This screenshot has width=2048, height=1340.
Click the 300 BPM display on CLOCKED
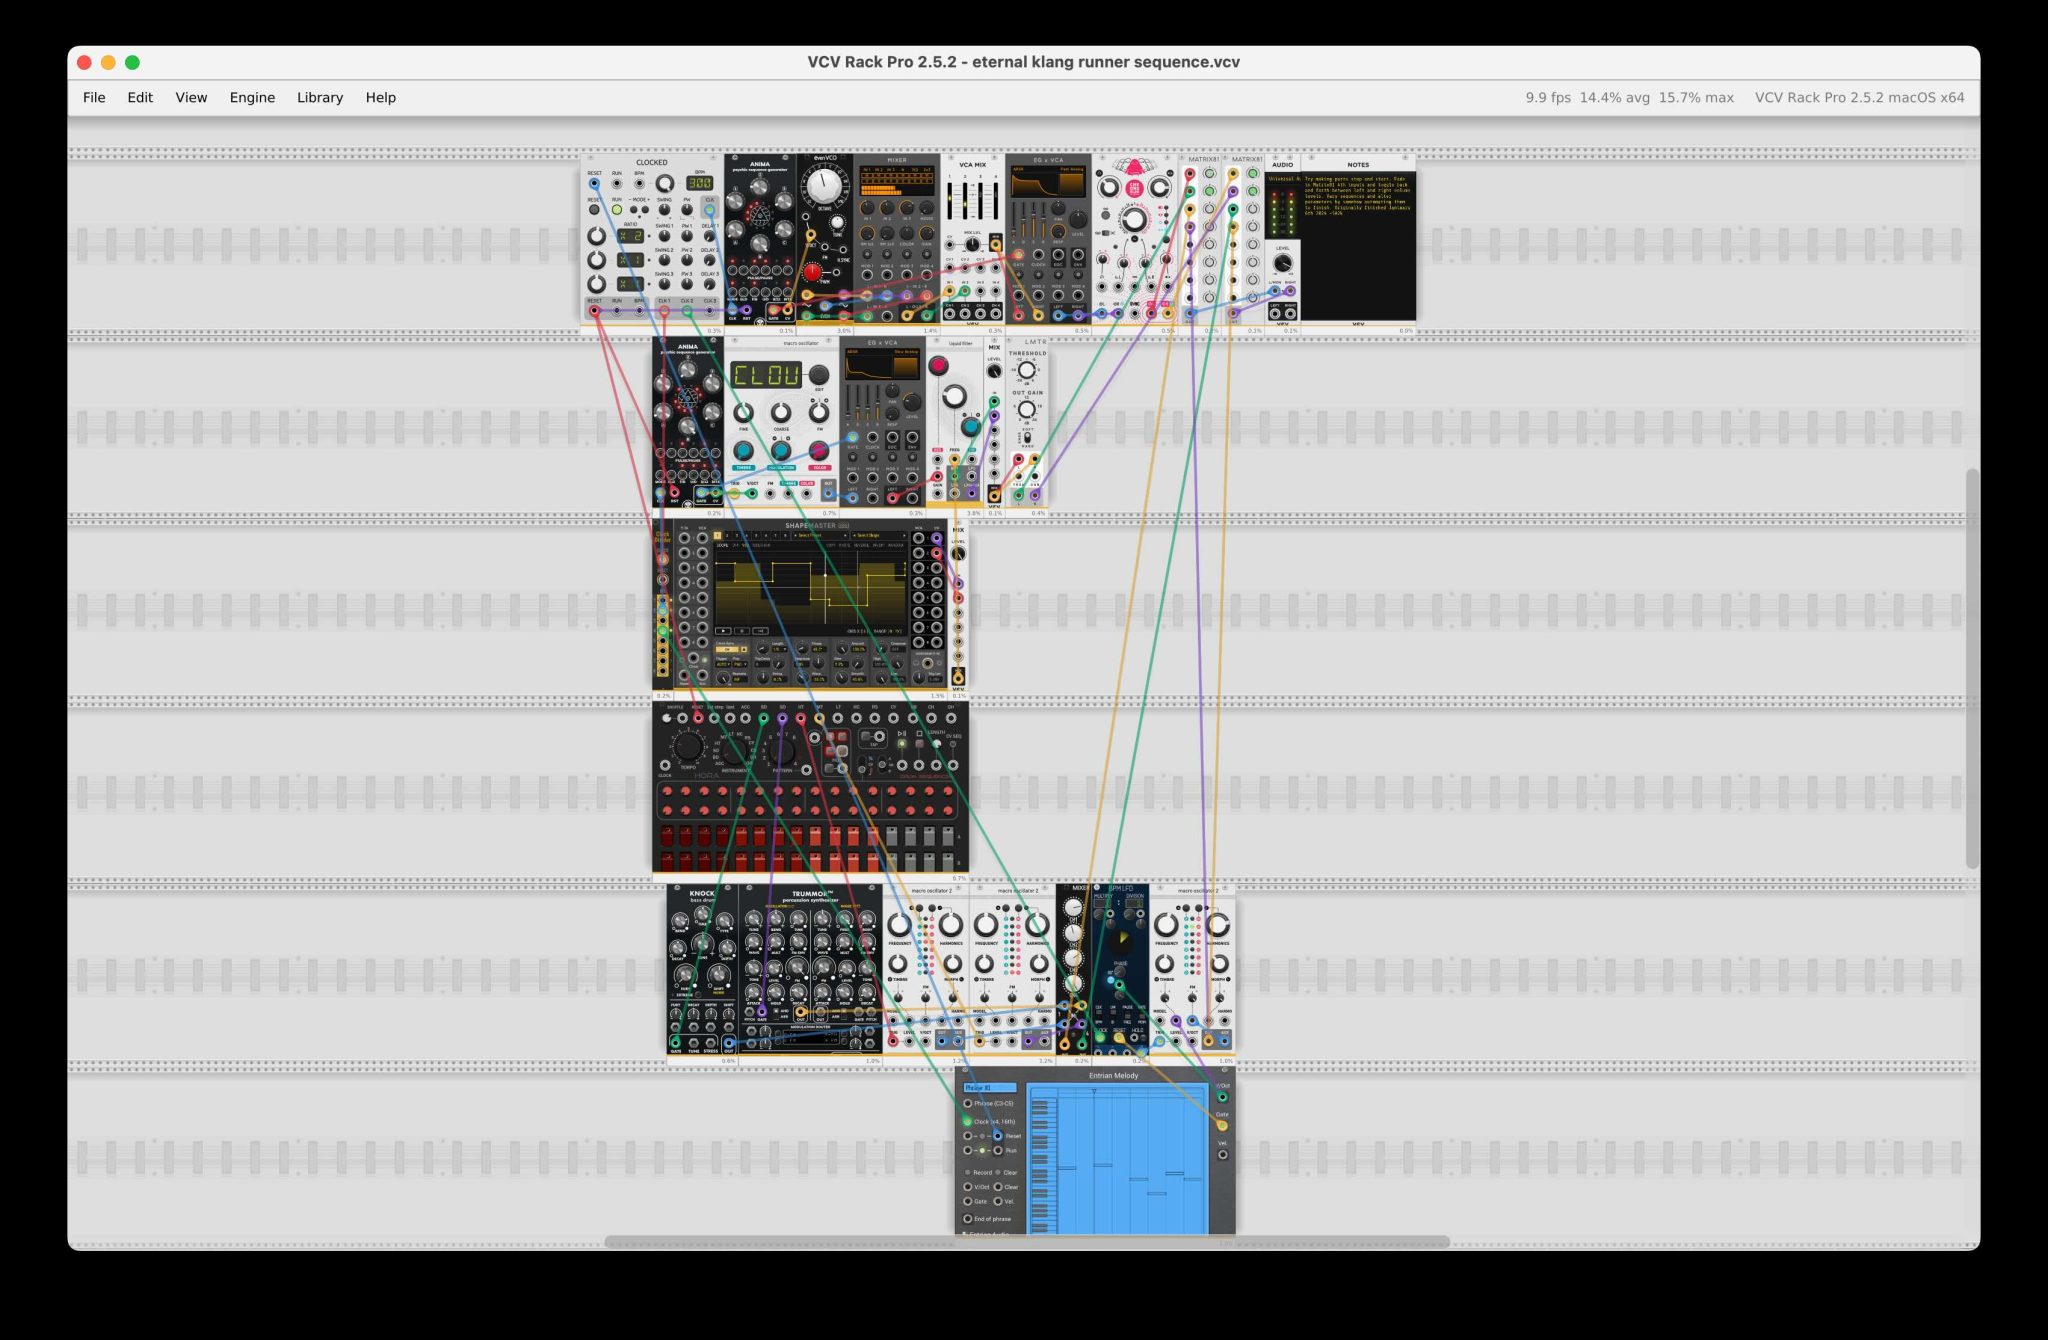coord(700,183)
